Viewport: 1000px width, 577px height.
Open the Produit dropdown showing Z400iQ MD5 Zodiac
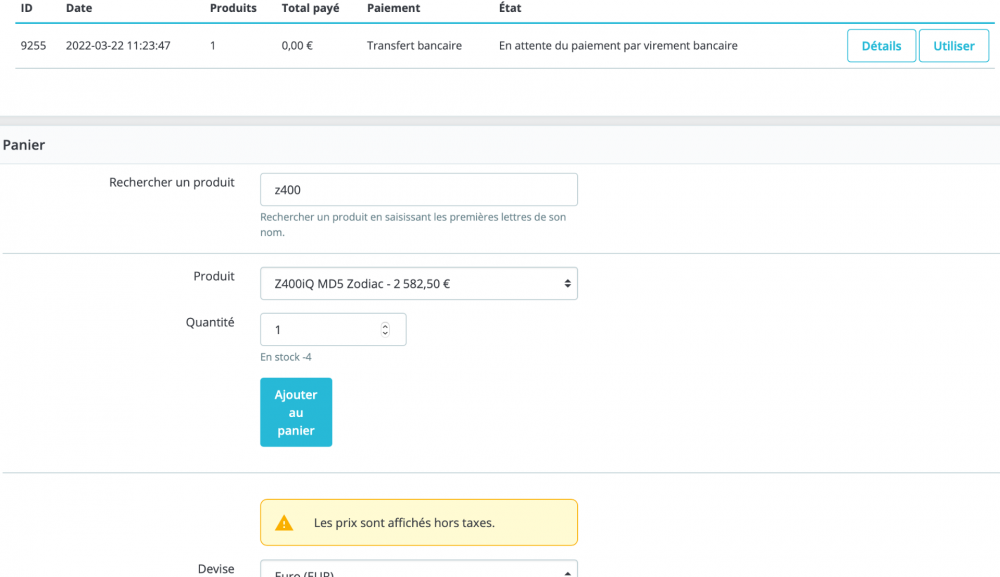(x=418, y=283)
